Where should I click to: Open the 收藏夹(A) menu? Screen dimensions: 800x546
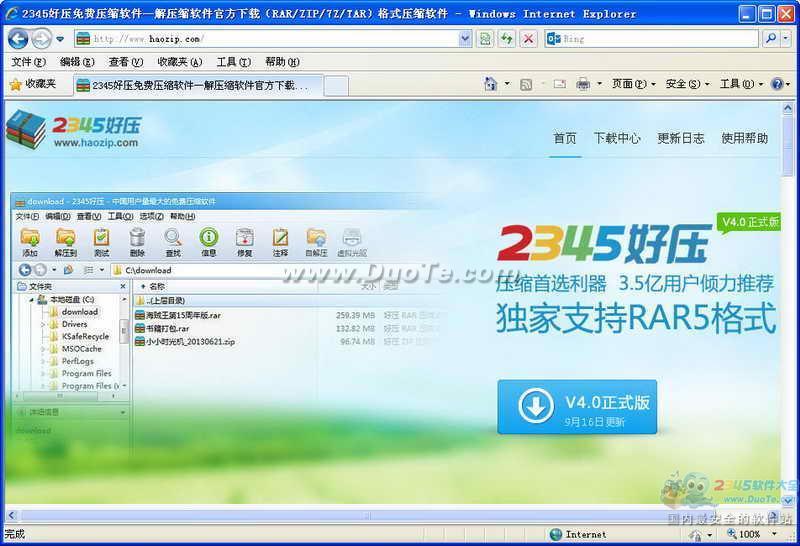(x=180, y=62)
